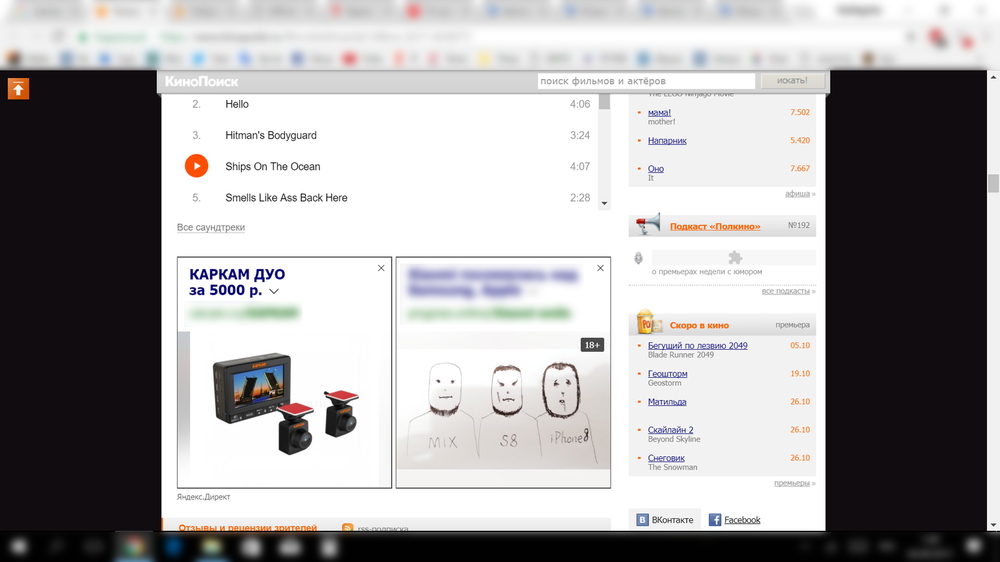This screenshot has height=562, width=1000.
Task: Open the все подкасты link
Action: pyautogui.click(x=785, y=291)
